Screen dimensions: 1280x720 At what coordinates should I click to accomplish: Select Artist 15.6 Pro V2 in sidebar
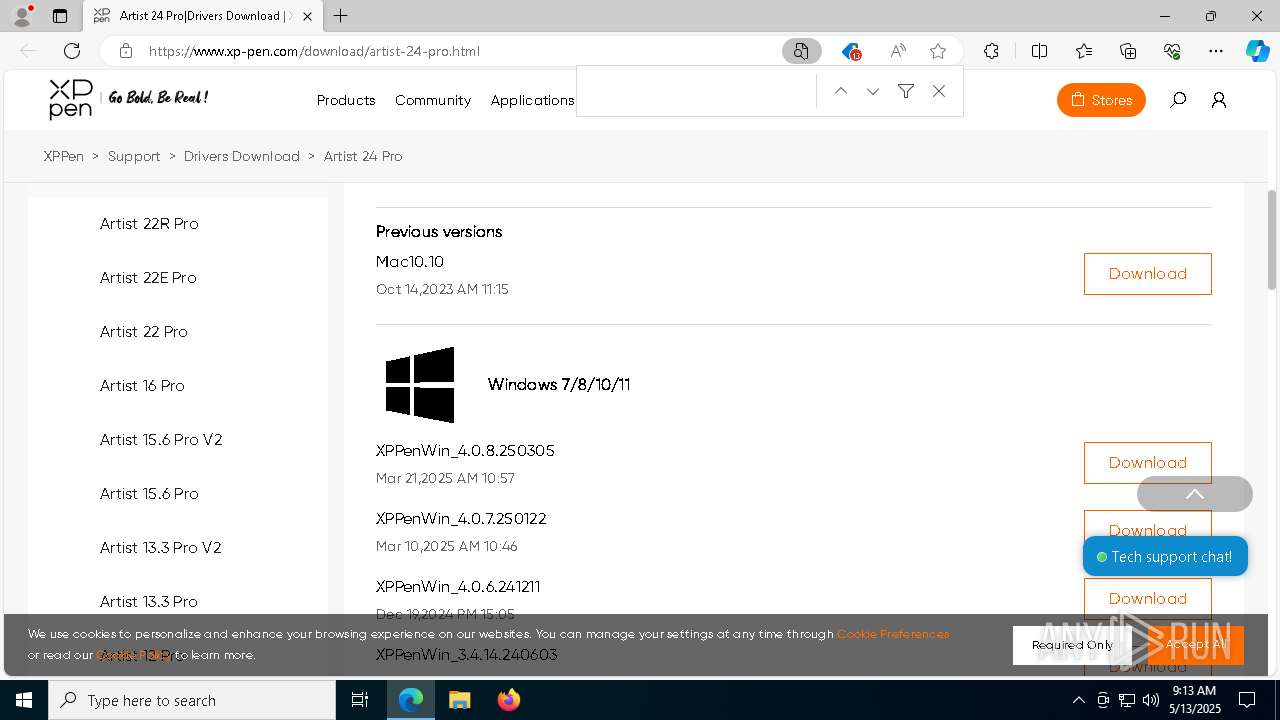pyautogui.click(x=161, y=440)
